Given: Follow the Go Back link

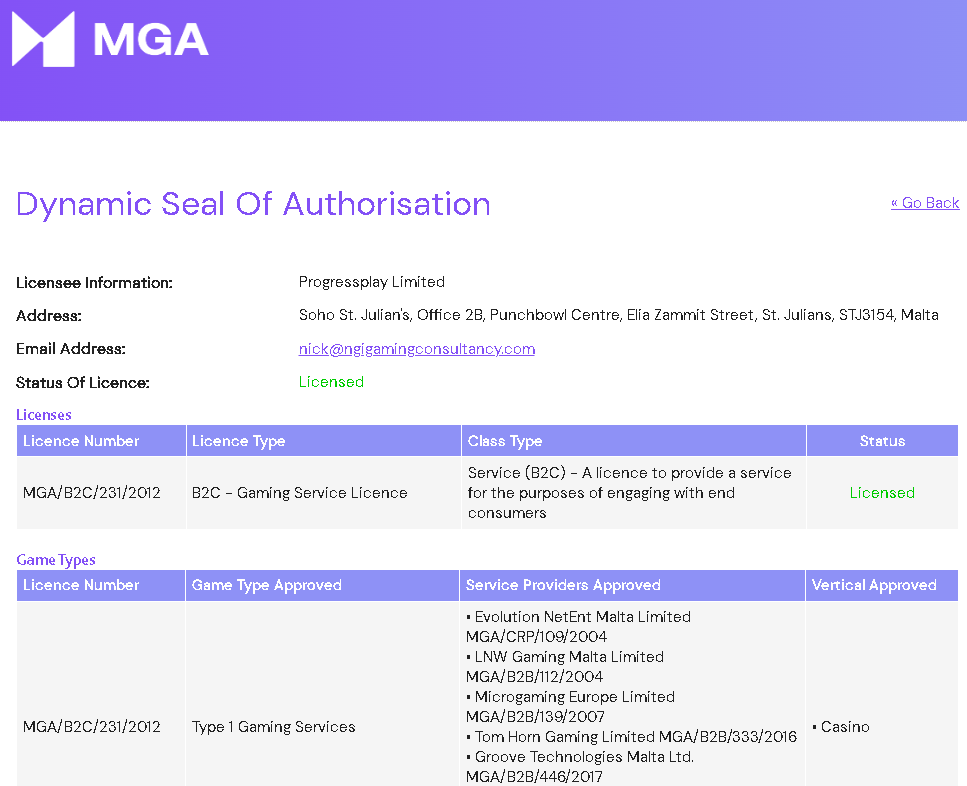Looking at the screenshot, I should (924, 203).
